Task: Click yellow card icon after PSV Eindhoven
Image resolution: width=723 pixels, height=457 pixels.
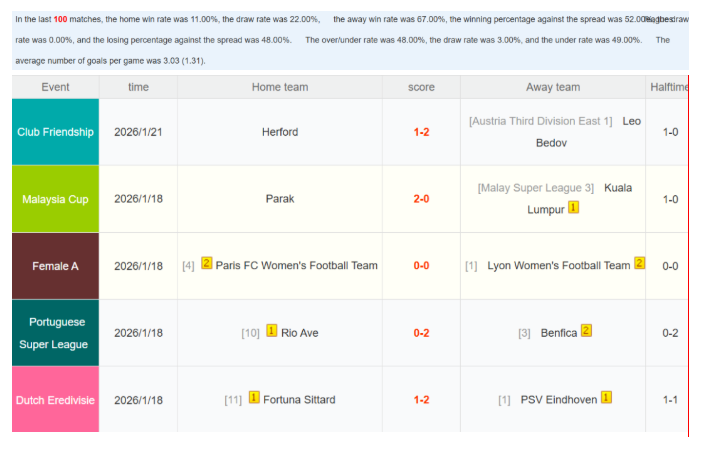Action: click(x=606, y=398)
